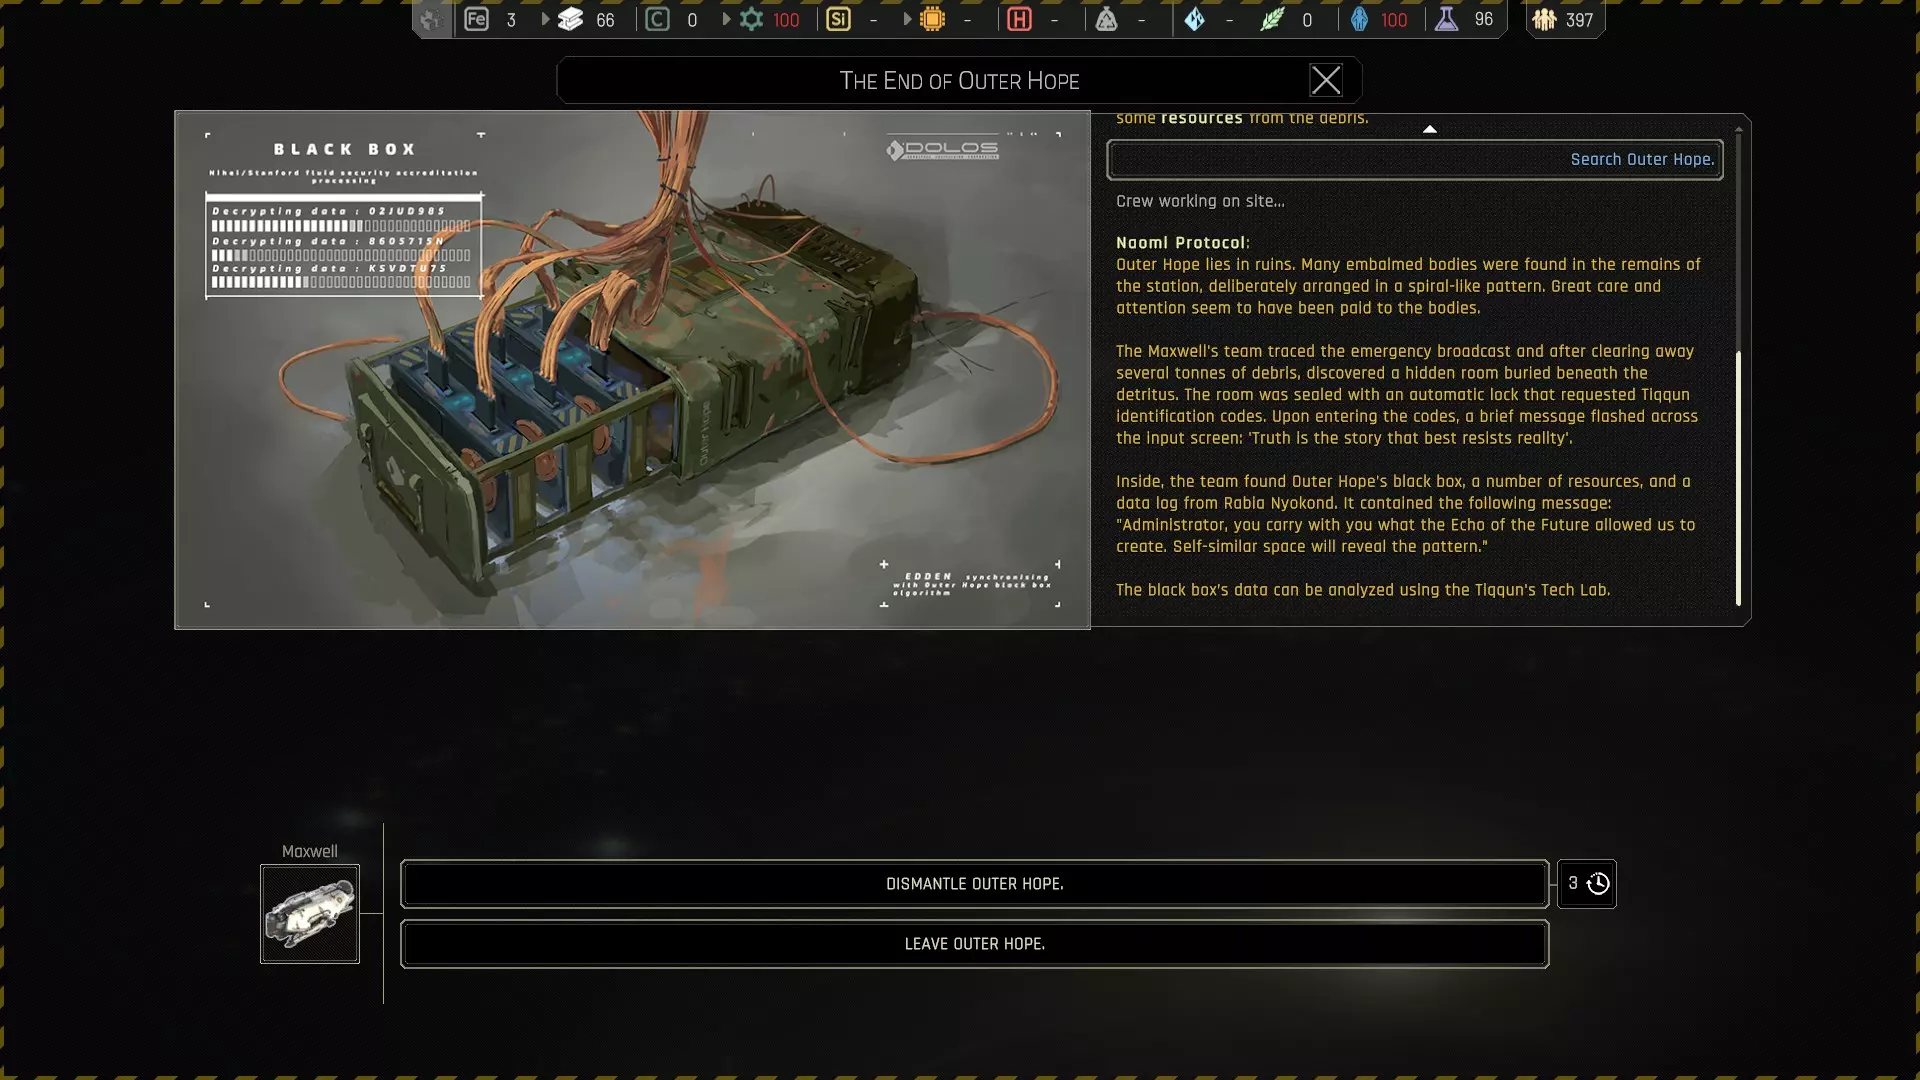Viewport: 1920px width, 1080px height.
Task: Expand the arrow next to Iron count
Action: click(545, 19)
